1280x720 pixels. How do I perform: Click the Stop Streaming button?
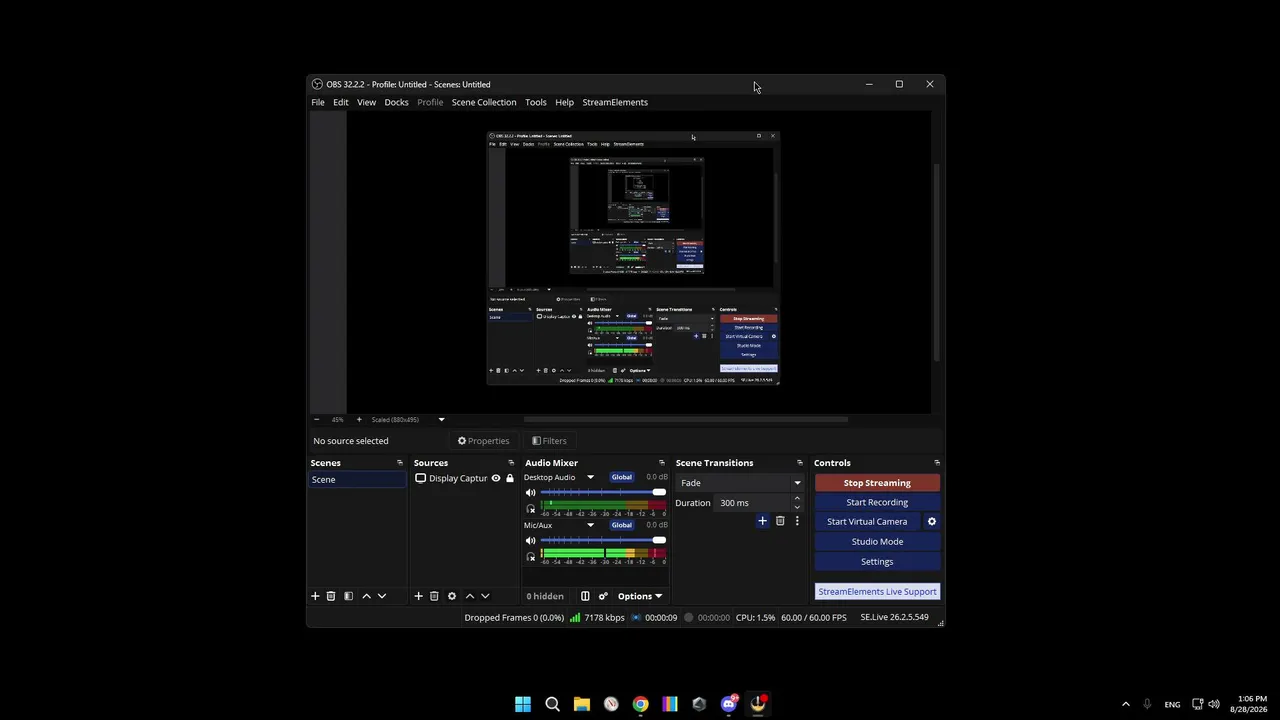point(877,483)
